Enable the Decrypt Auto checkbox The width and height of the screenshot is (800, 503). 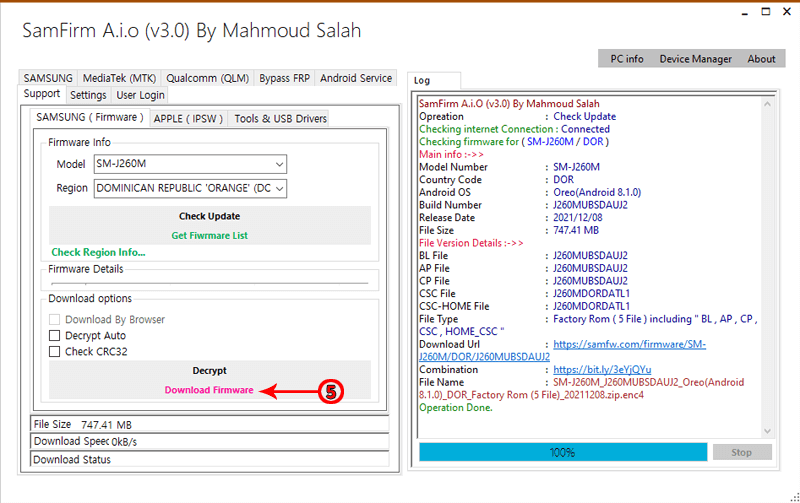pos(56,336)
